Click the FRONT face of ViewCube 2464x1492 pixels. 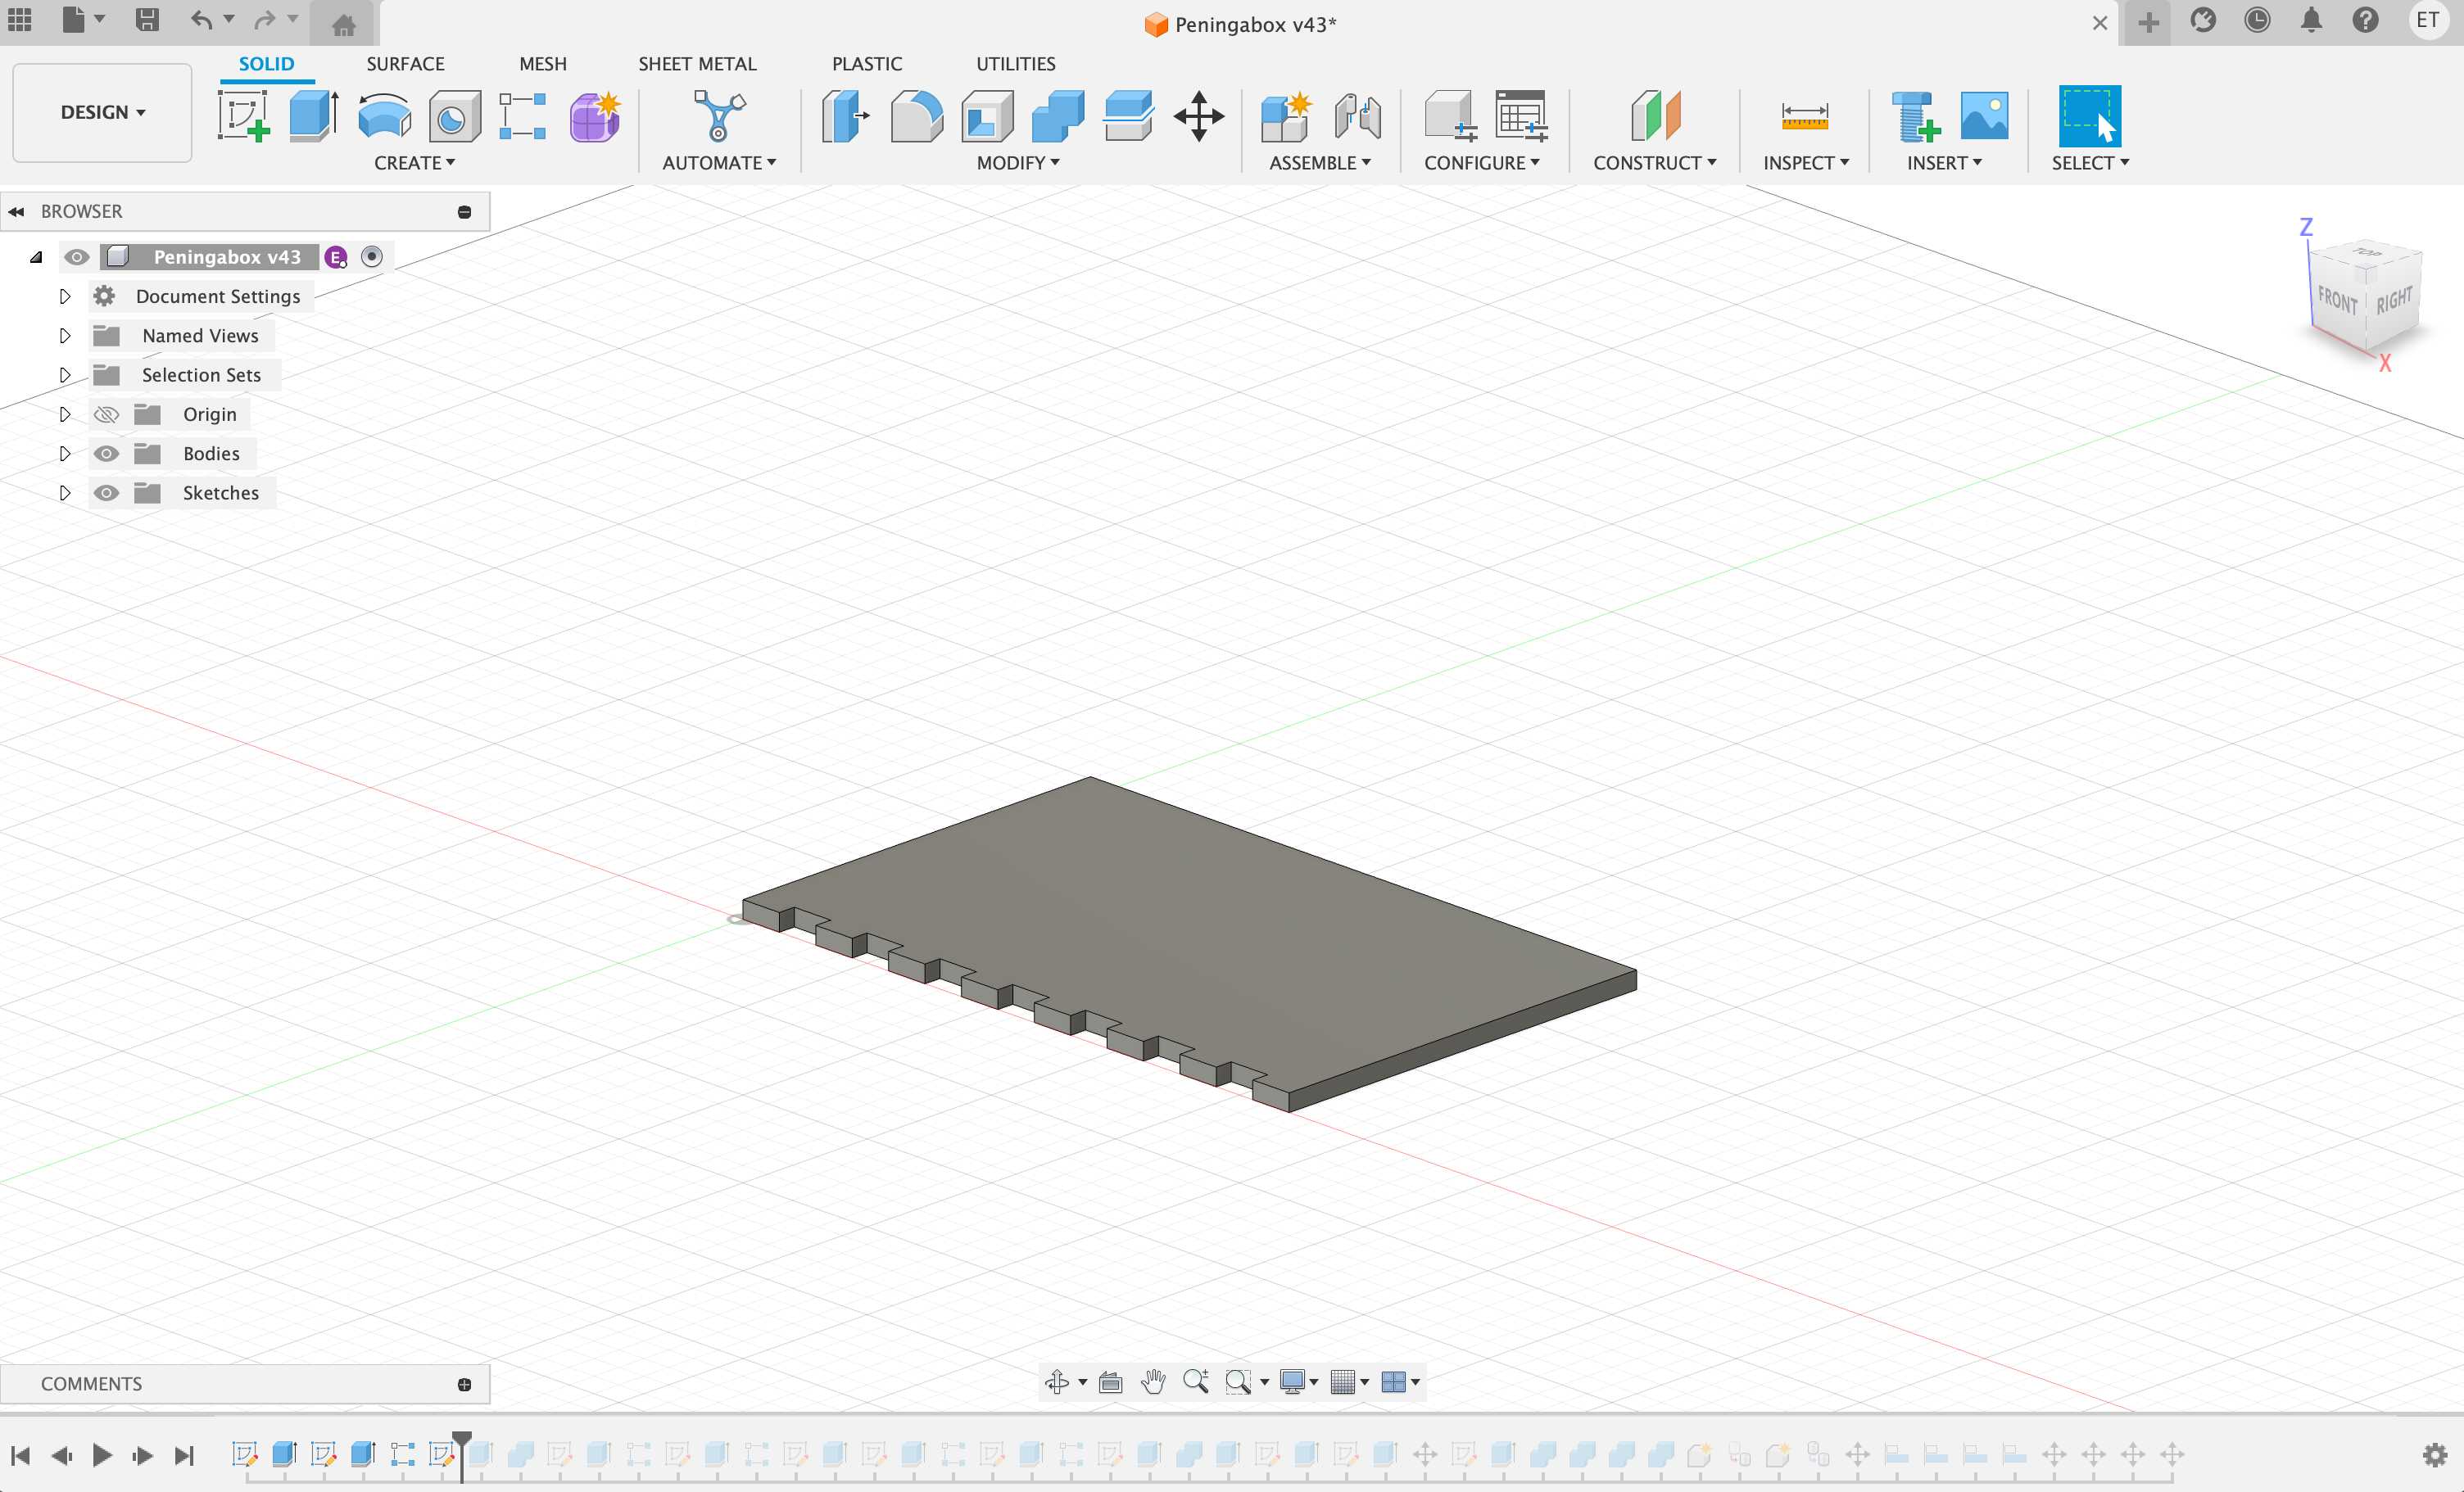[x=2337, y=300]
